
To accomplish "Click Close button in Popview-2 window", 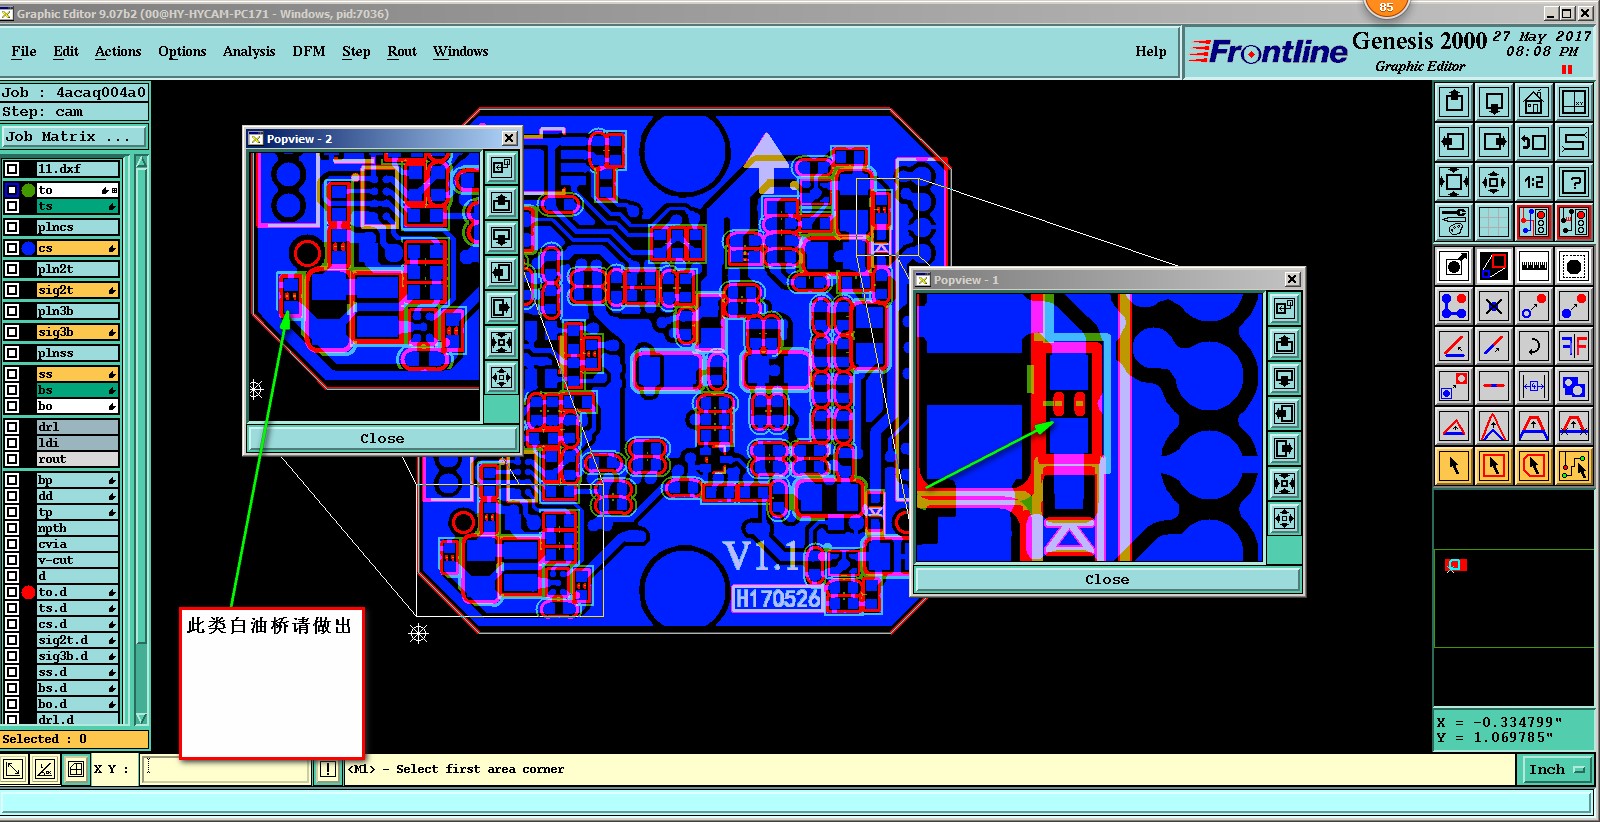I will [382, 438].
